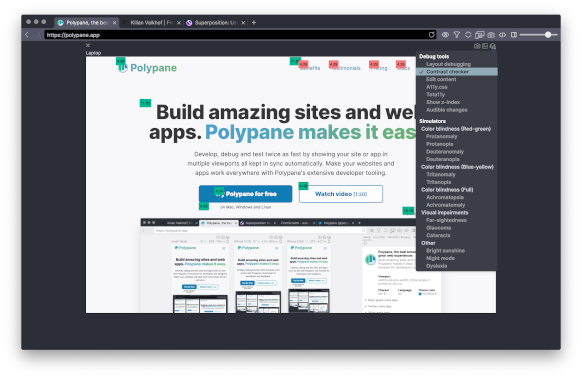This screenshot has width=582, height=378.
Task: Select the Bright sunshine simulator
Action: tap(445, 251)
